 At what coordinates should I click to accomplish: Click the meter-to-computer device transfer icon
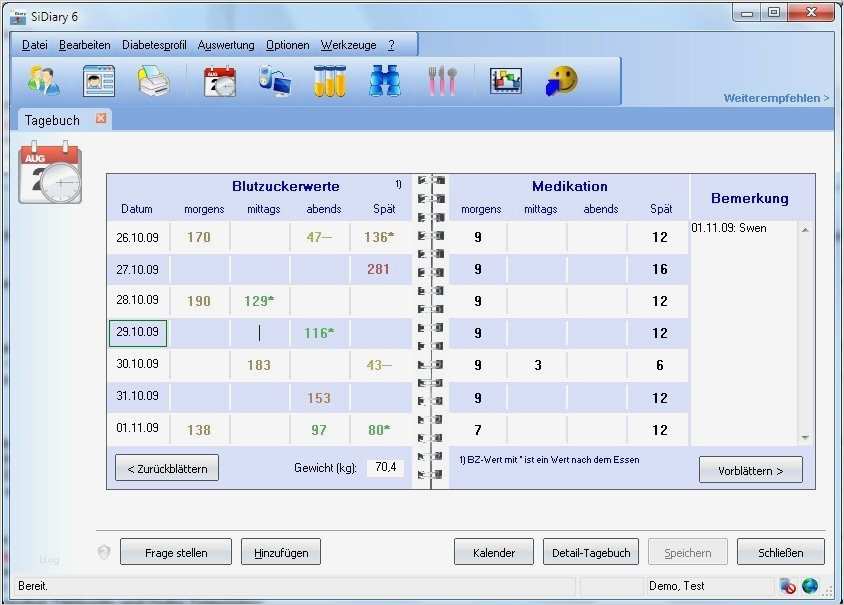click(x=274, y=81)
